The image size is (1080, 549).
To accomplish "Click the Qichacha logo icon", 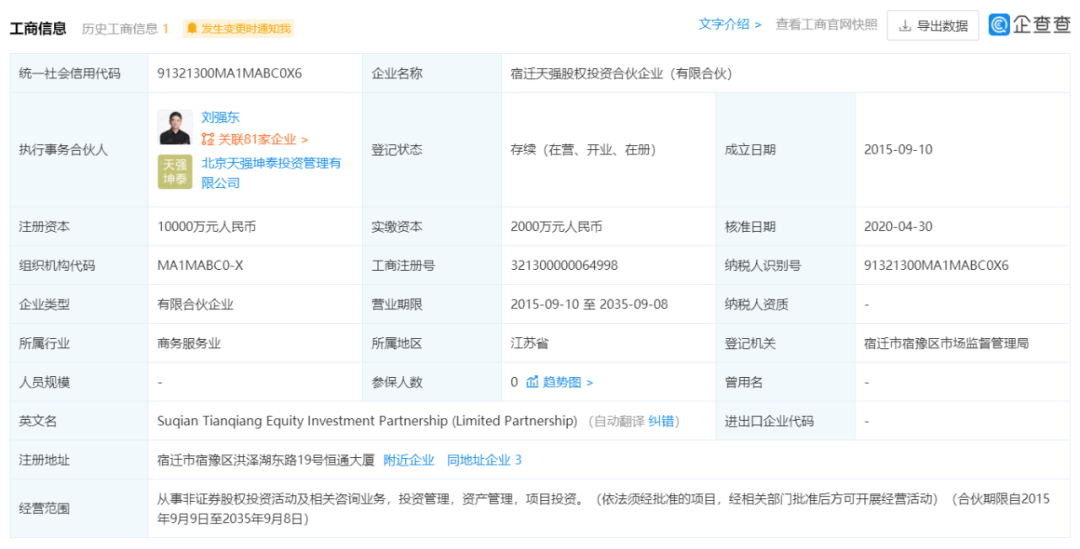I will pyautogui.click(x=999, y=25).
